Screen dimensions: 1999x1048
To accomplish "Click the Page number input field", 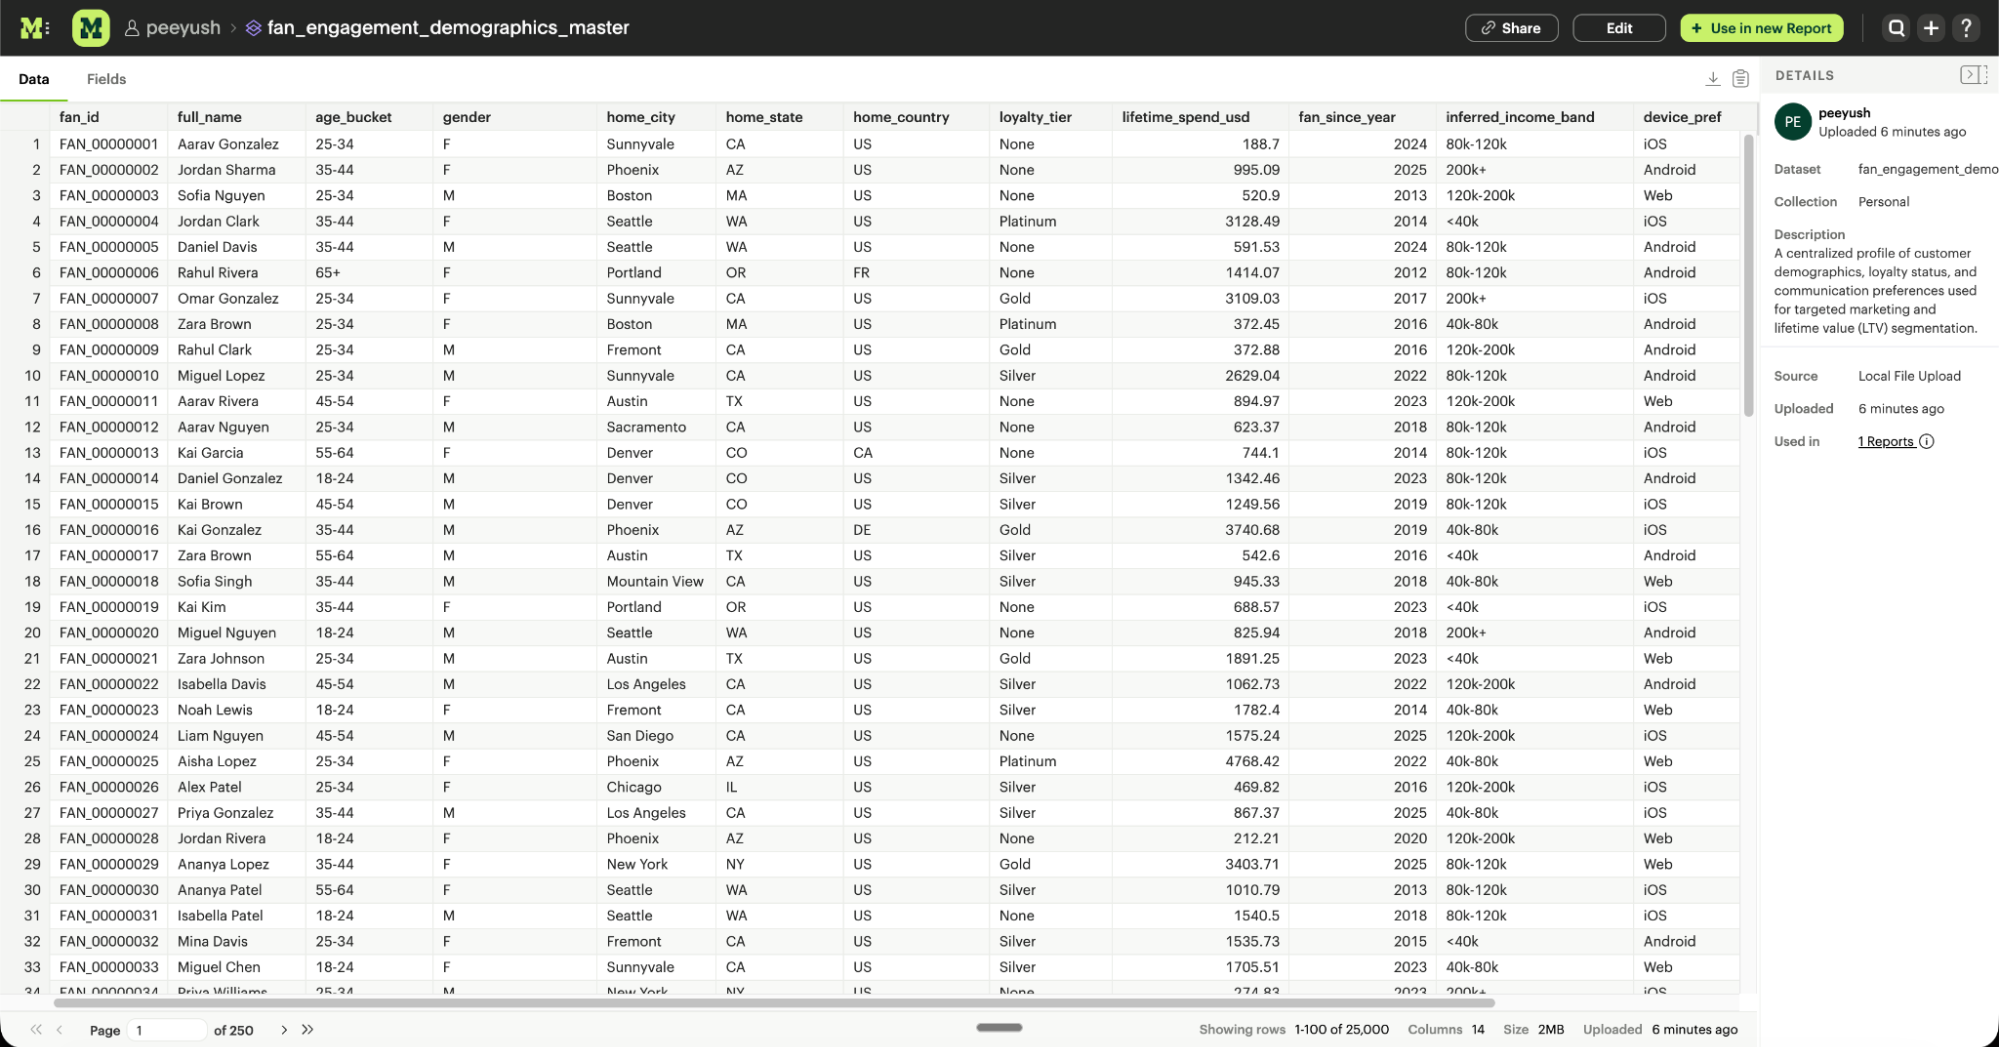I will tap(166, 1029).
